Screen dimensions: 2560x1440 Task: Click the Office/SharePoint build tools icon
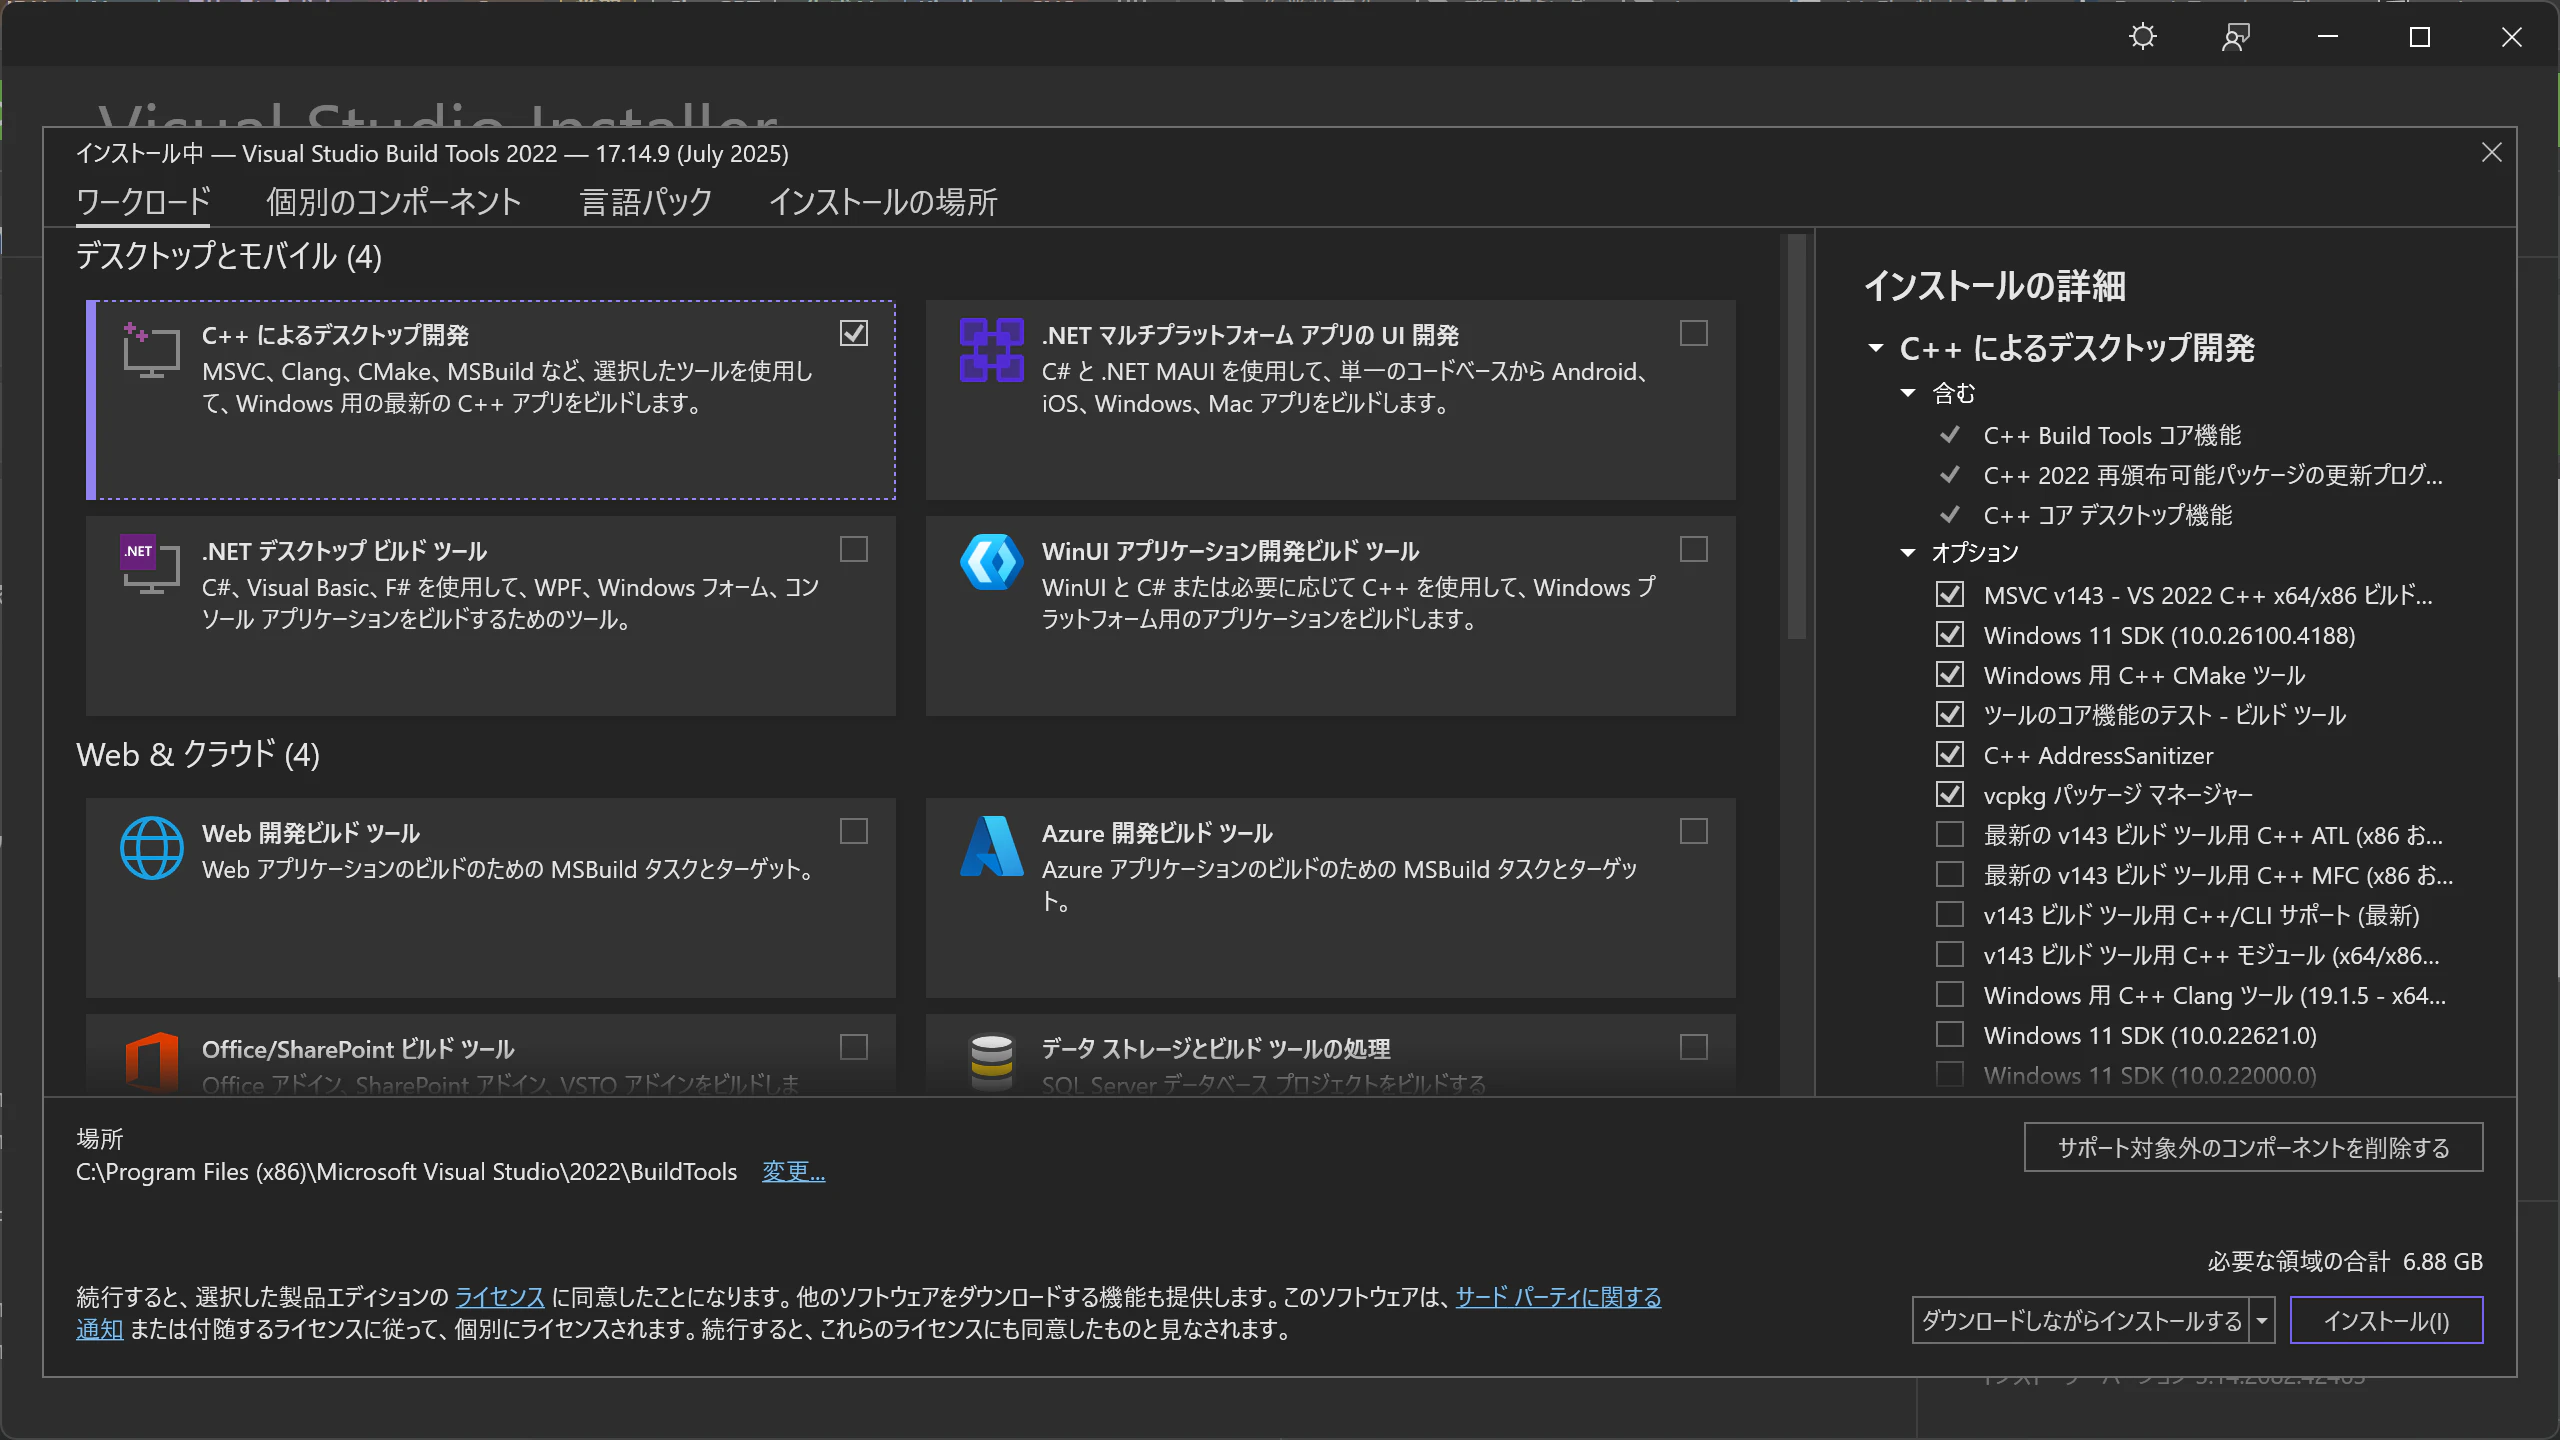pos(151,1062)
